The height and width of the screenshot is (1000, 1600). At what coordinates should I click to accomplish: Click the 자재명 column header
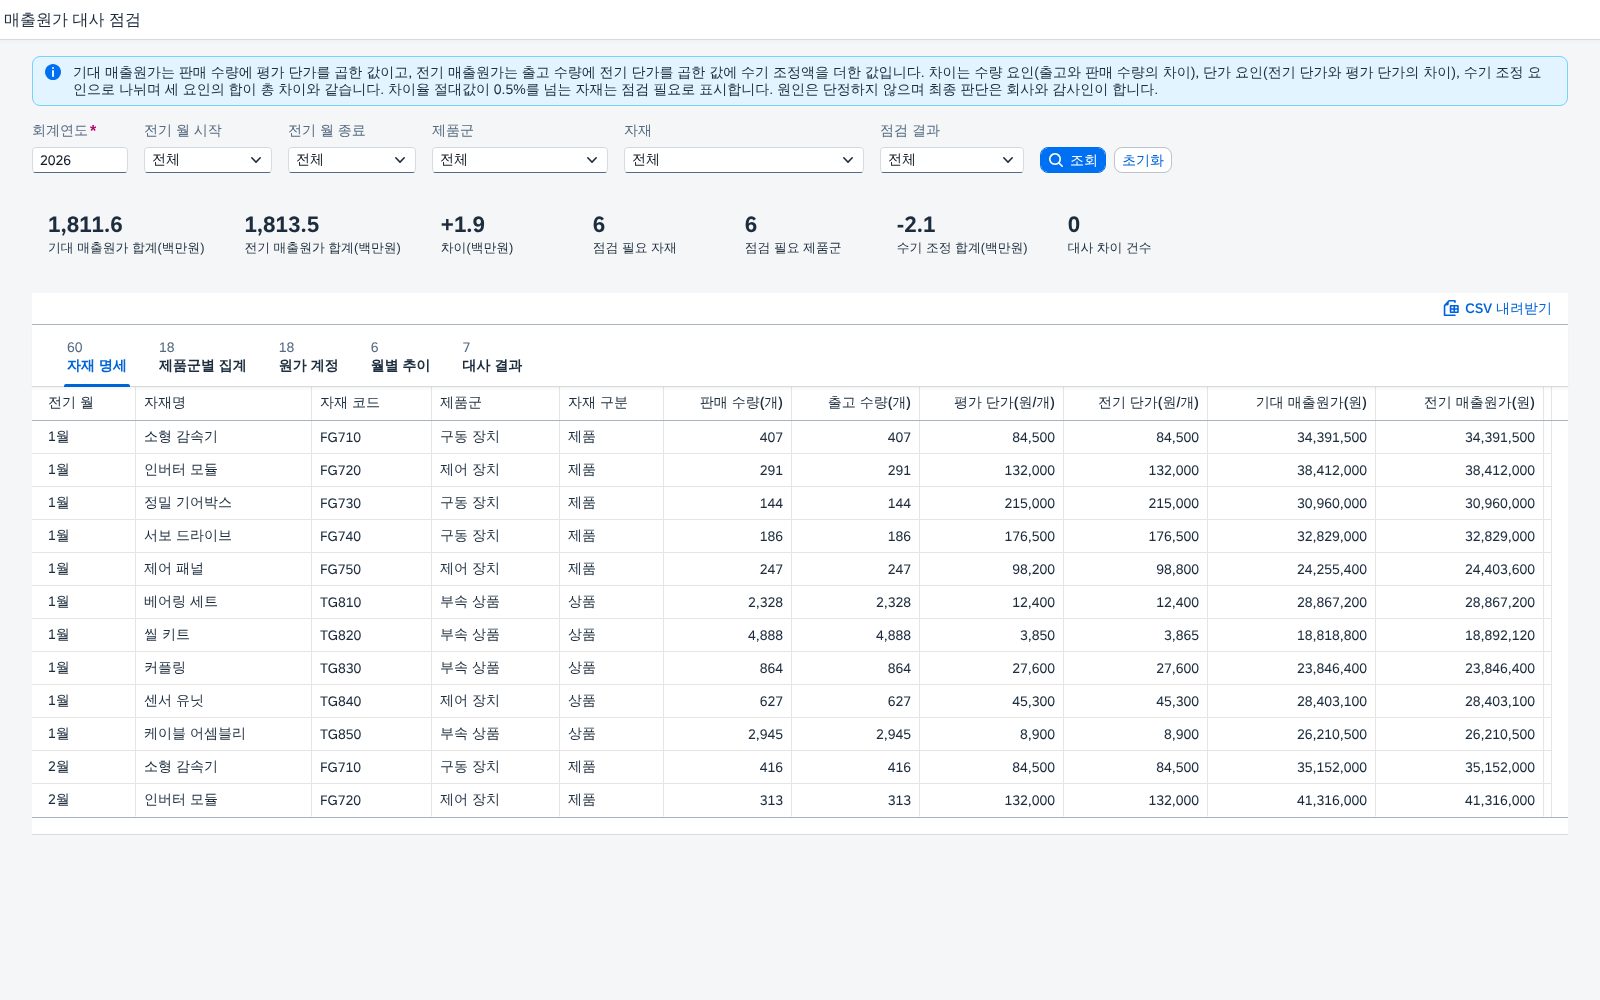224,403
